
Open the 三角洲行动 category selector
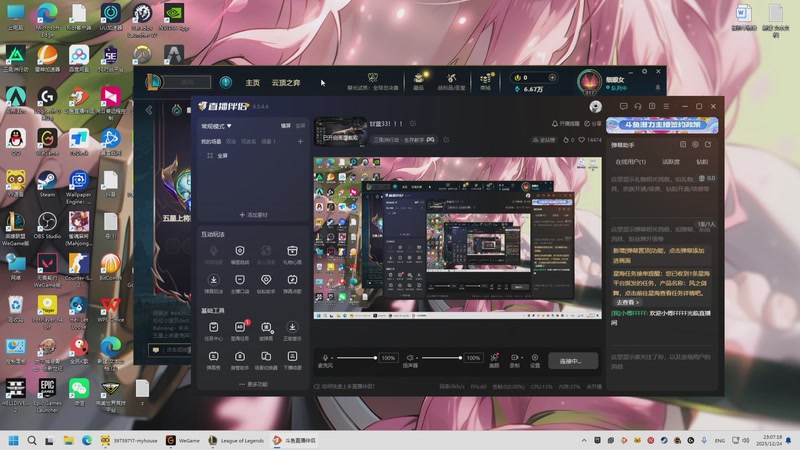coord(404,139)
